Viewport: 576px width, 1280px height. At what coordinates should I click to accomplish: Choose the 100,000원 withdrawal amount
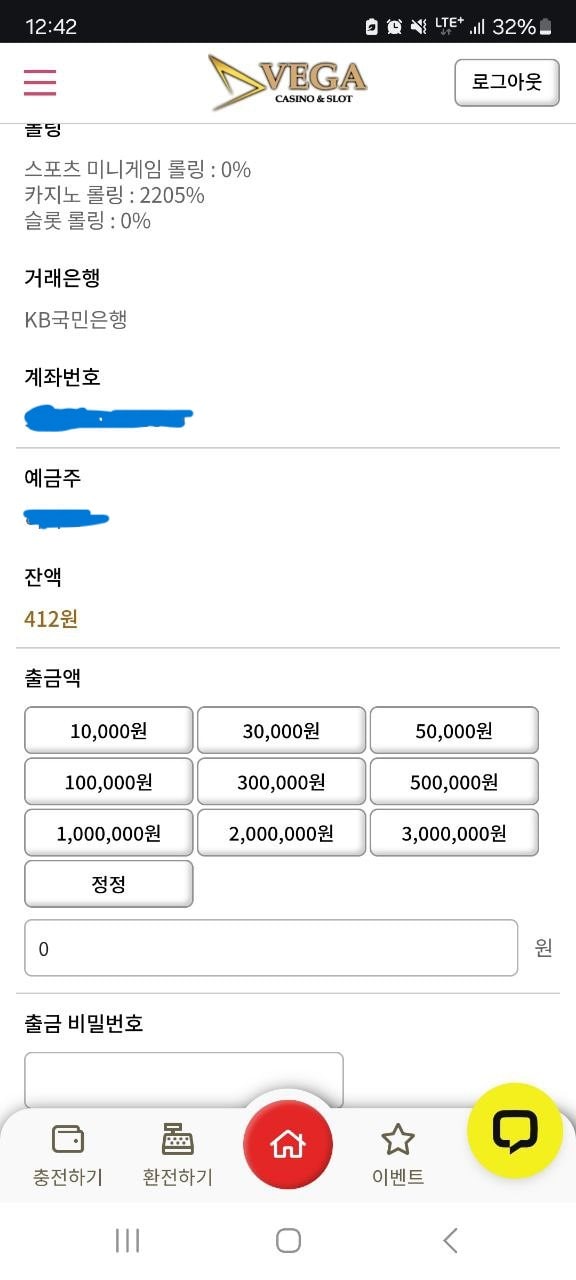108,781
